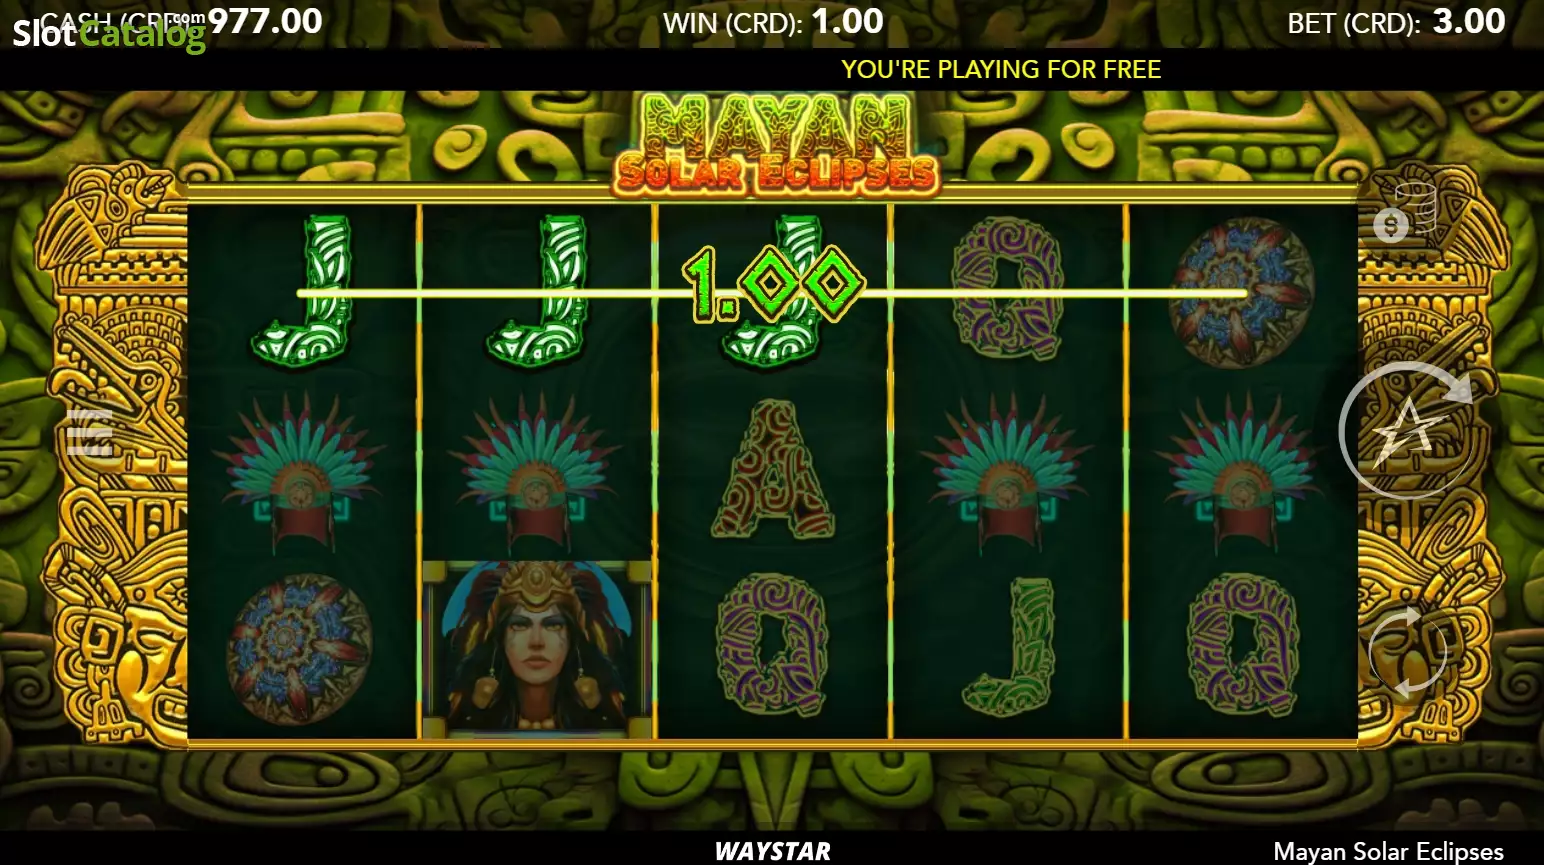Open the coin bet settings icon
The width and height of the screenshot is (1544, 865).
click(1403, 215)
